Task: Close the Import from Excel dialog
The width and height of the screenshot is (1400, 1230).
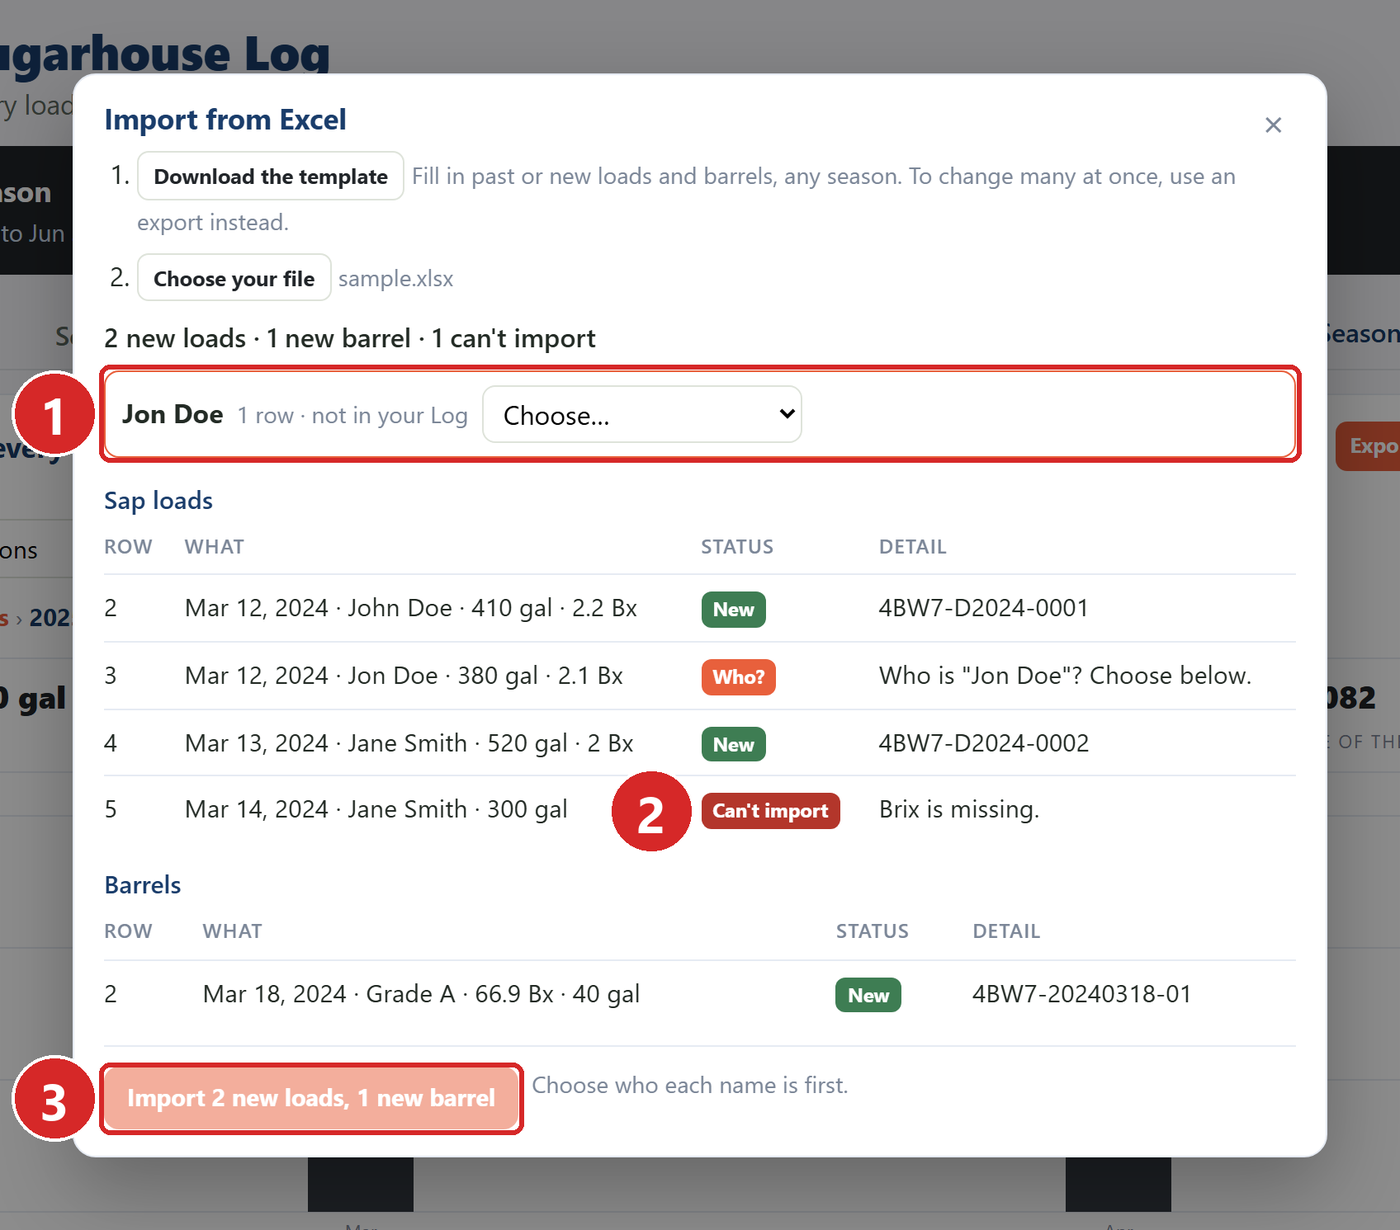Action: coord(1273,125)
